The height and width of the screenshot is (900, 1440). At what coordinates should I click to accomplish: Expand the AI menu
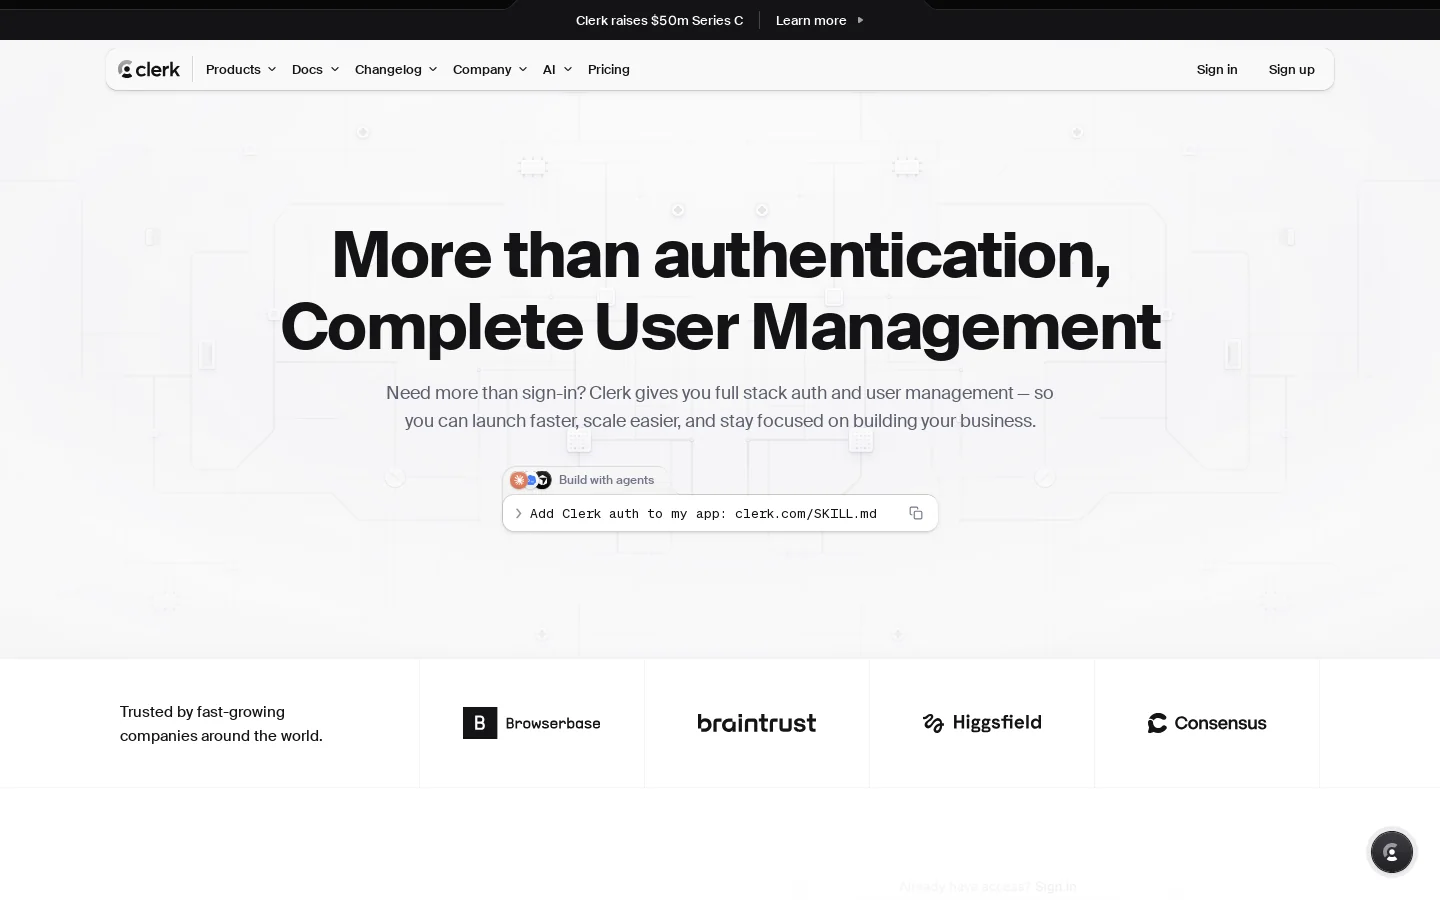pyautogui.click(x=557, y=69)
